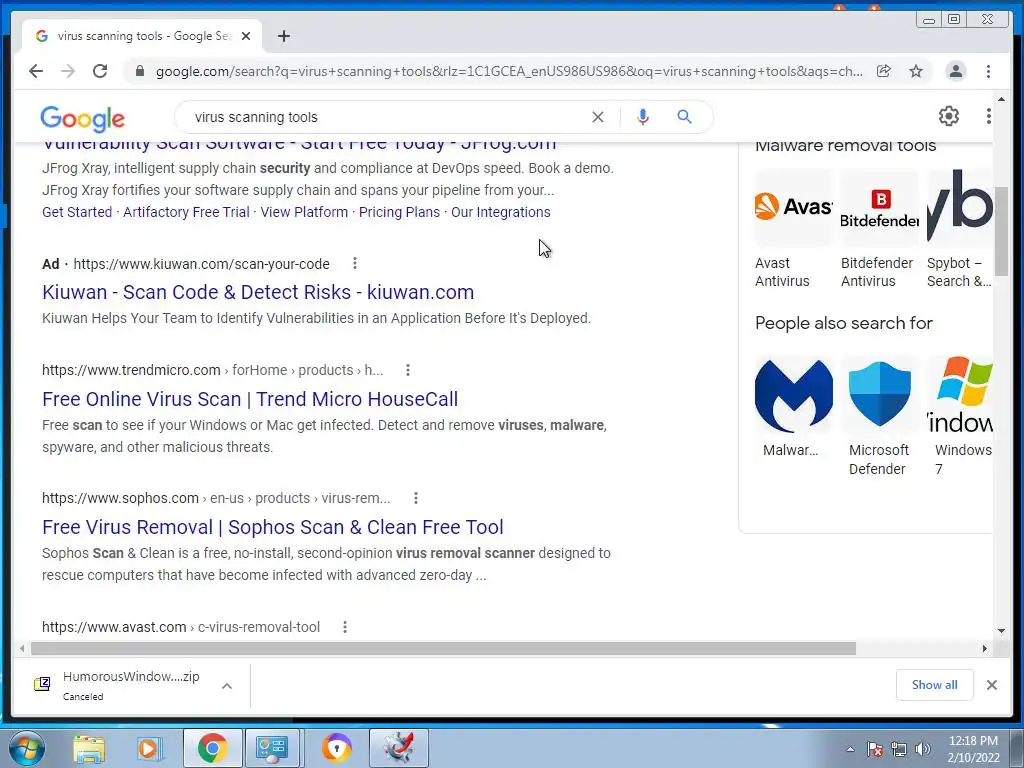Click the scroll right arrow
This screenshot has height=768, width=1024.
pos(985,648)
